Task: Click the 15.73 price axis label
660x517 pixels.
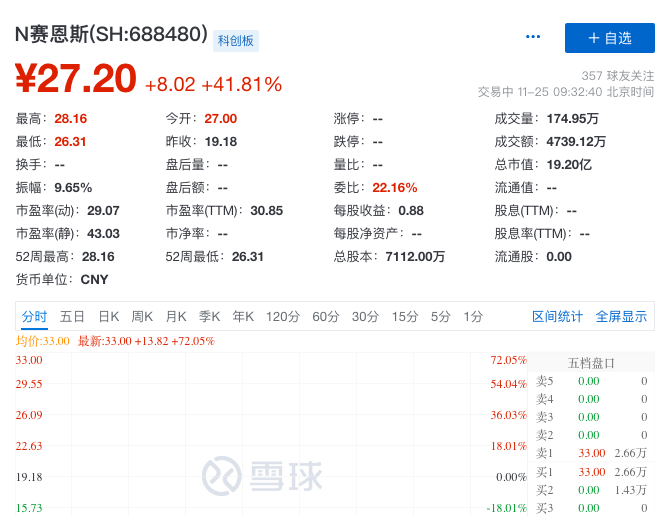Action: point(29,508)
